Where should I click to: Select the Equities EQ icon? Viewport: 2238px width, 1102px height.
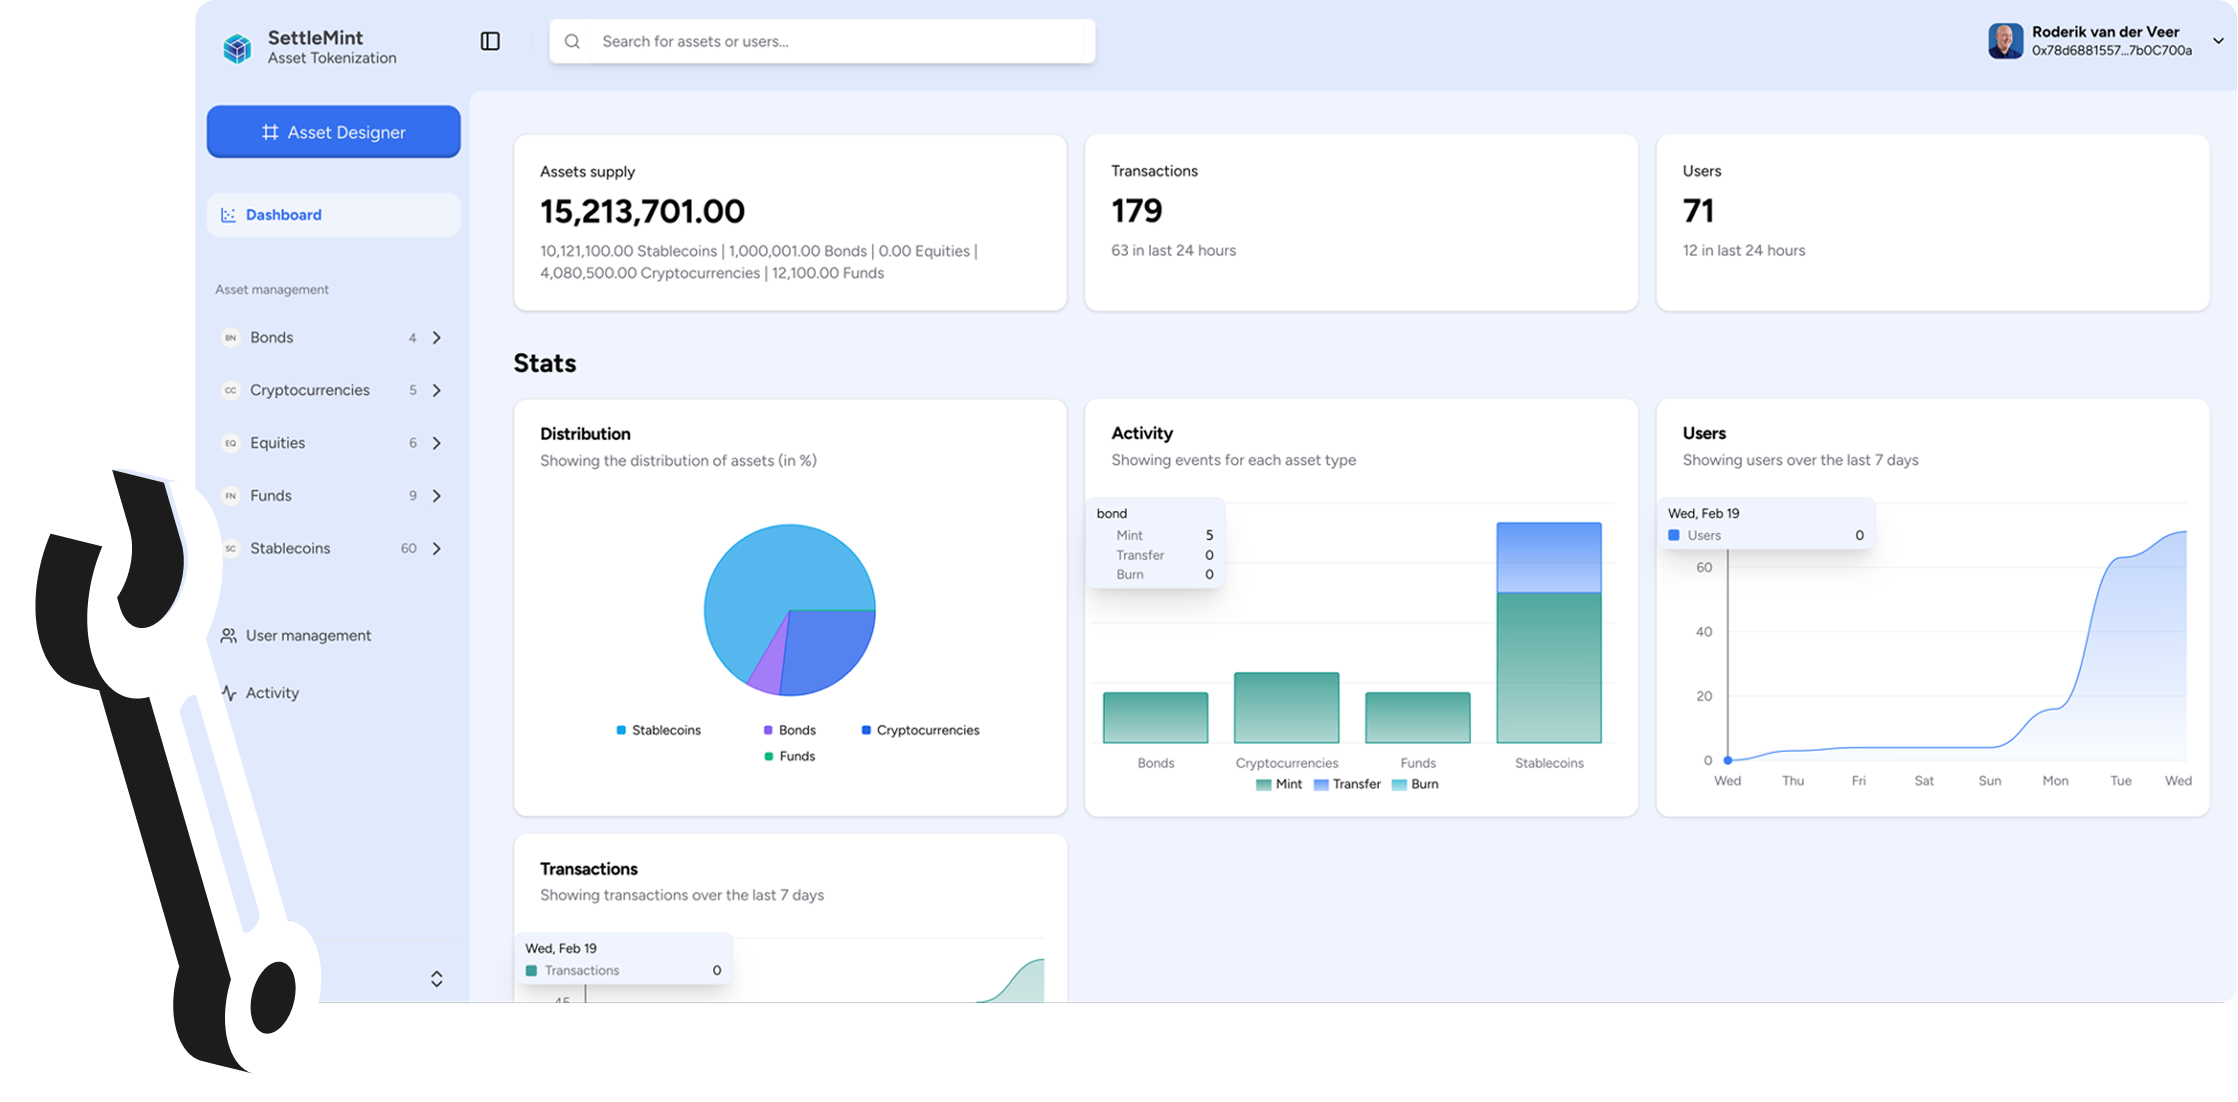pyautogui.click(x=230, y=442)
